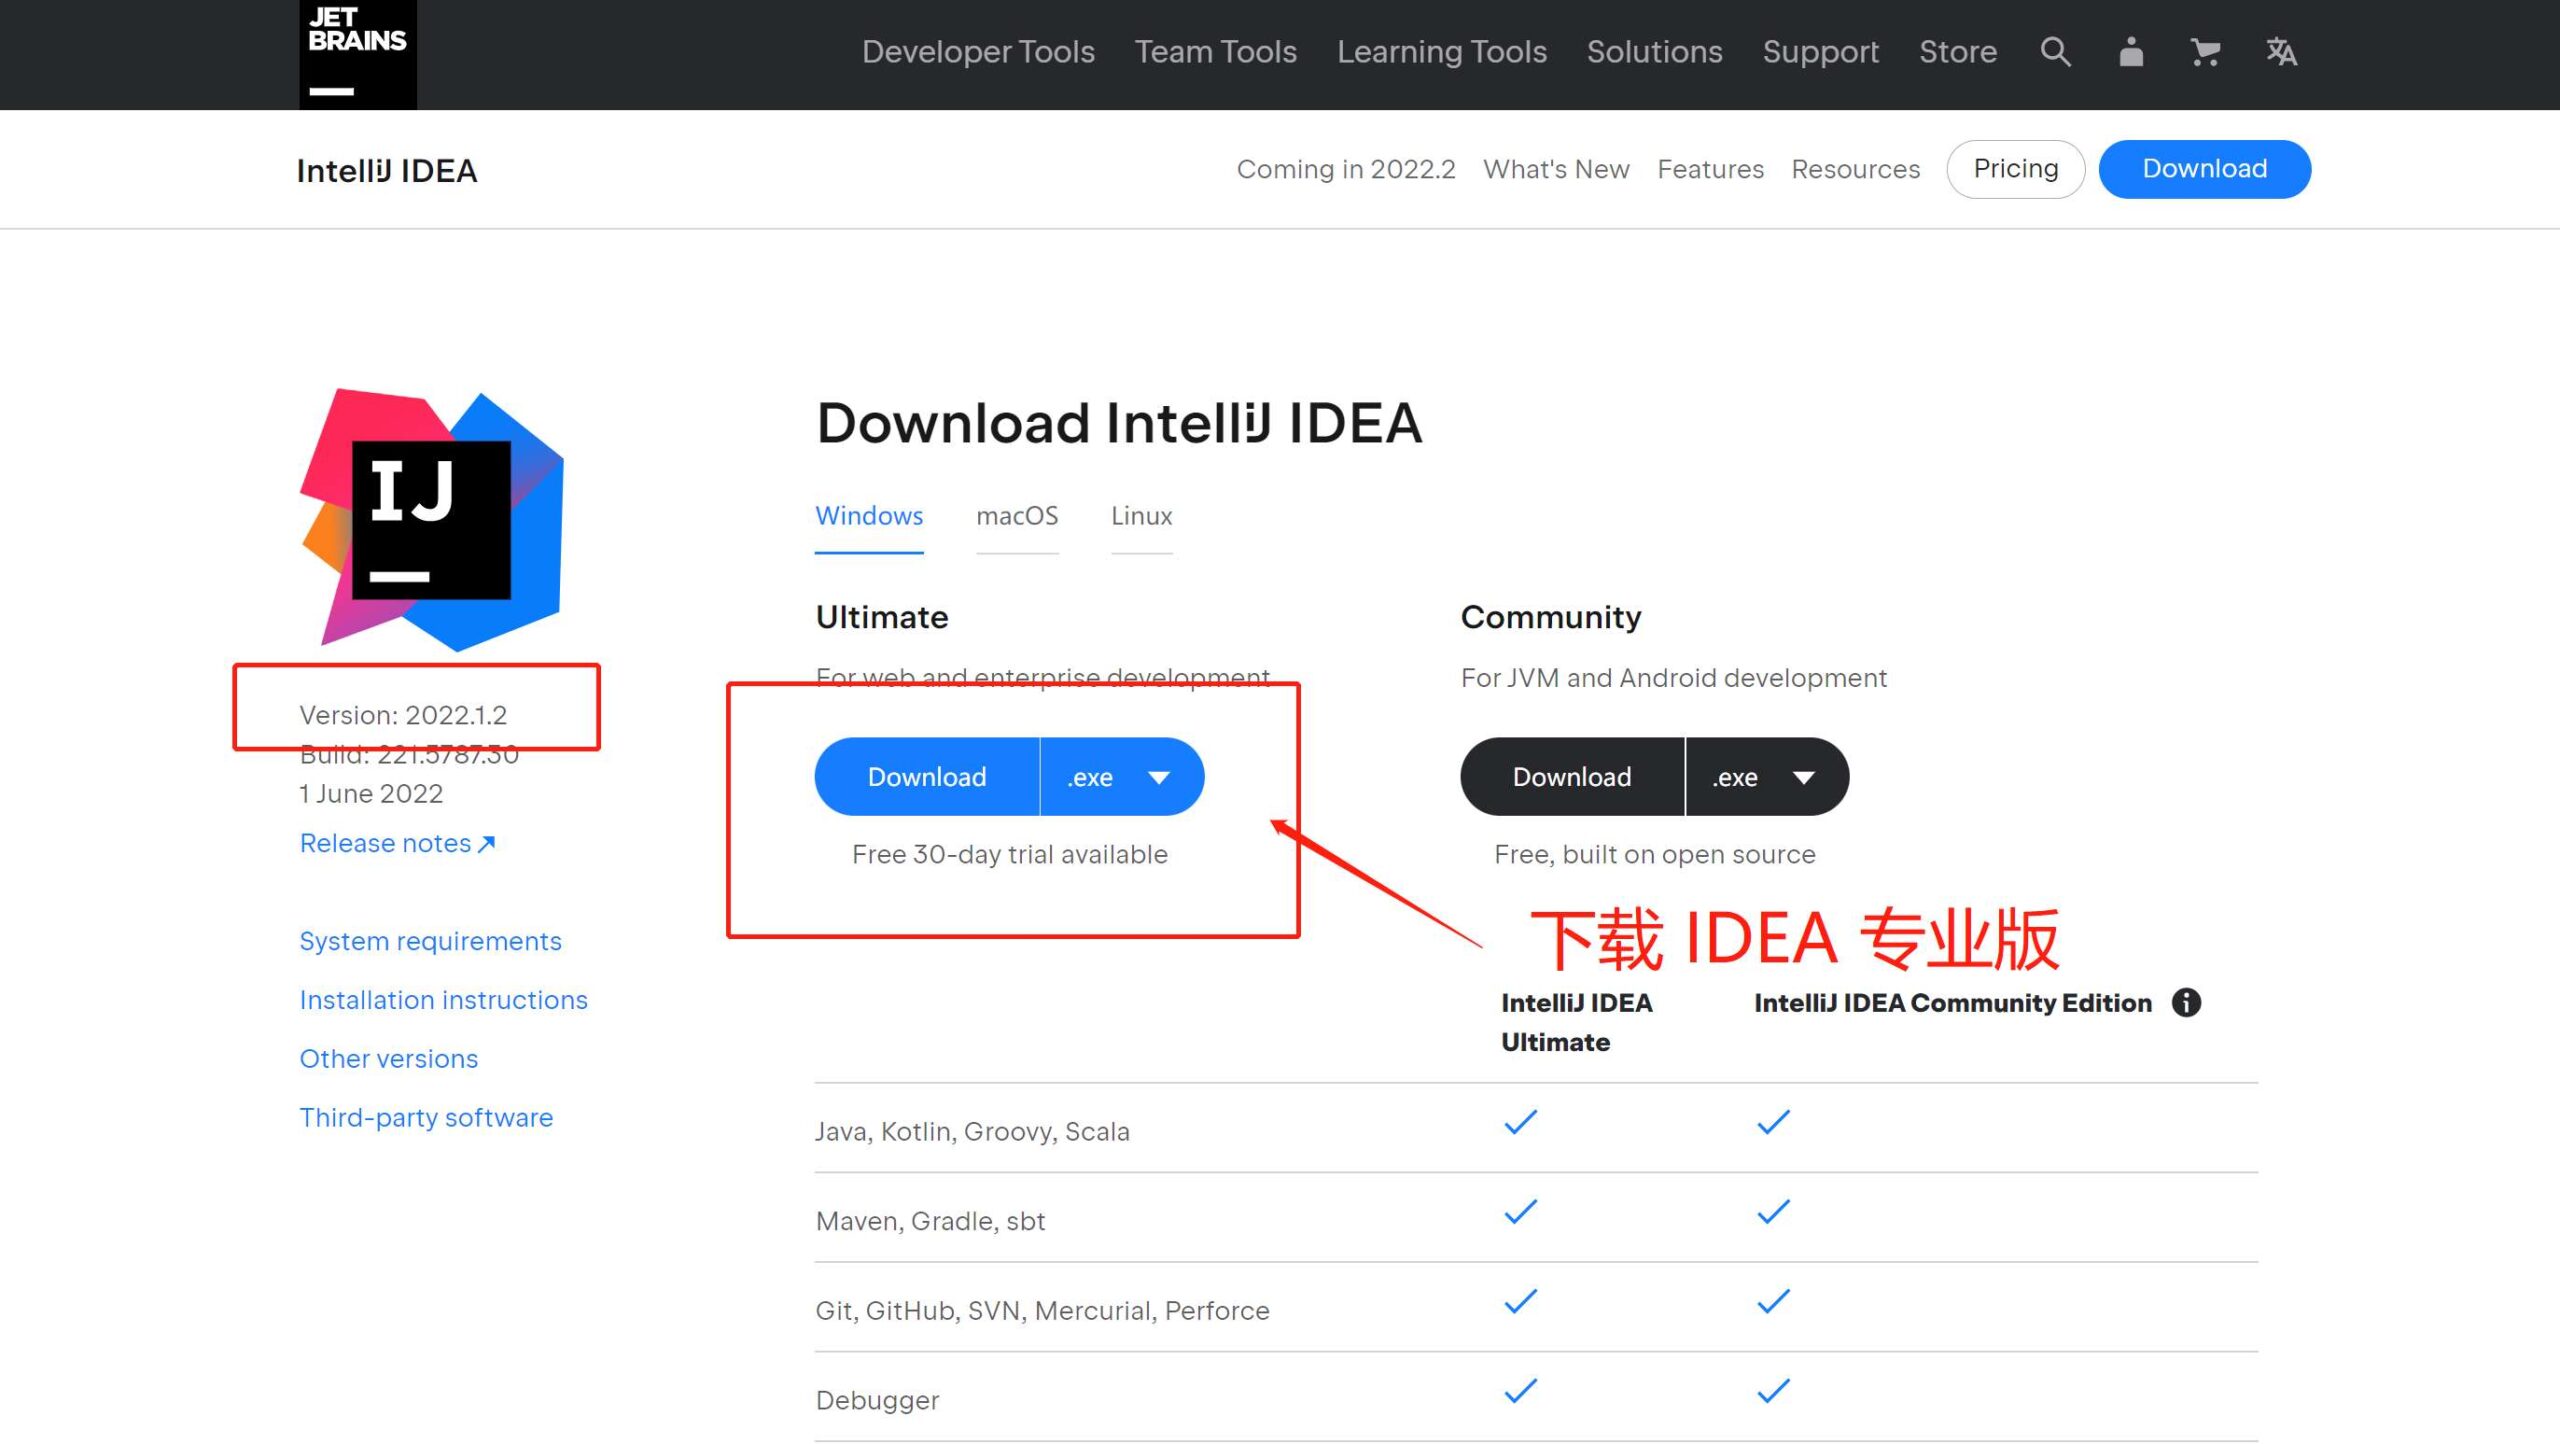Image resolution: width=2560 pixels, height=1444 pixels.
Task: Click 'Free 30-day trial available' text
Action: tap(1009, 854)
